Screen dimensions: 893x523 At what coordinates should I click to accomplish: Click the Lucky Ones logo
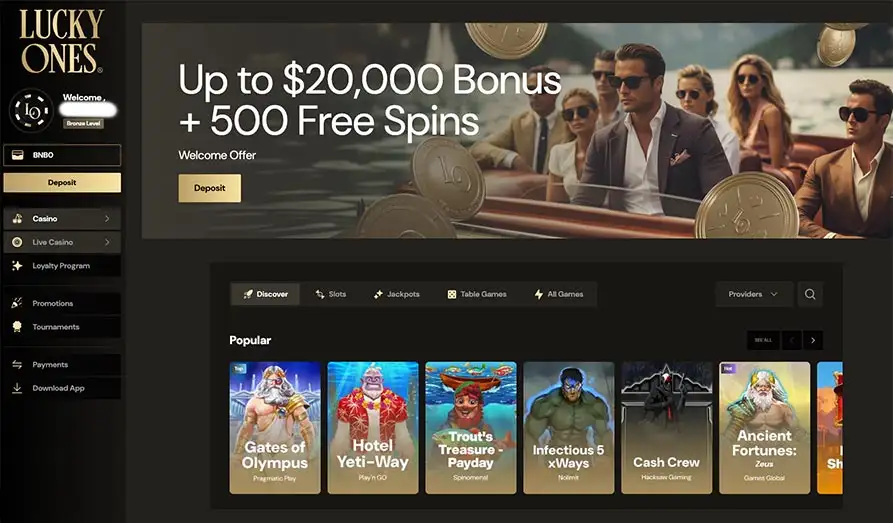[62, 42]
